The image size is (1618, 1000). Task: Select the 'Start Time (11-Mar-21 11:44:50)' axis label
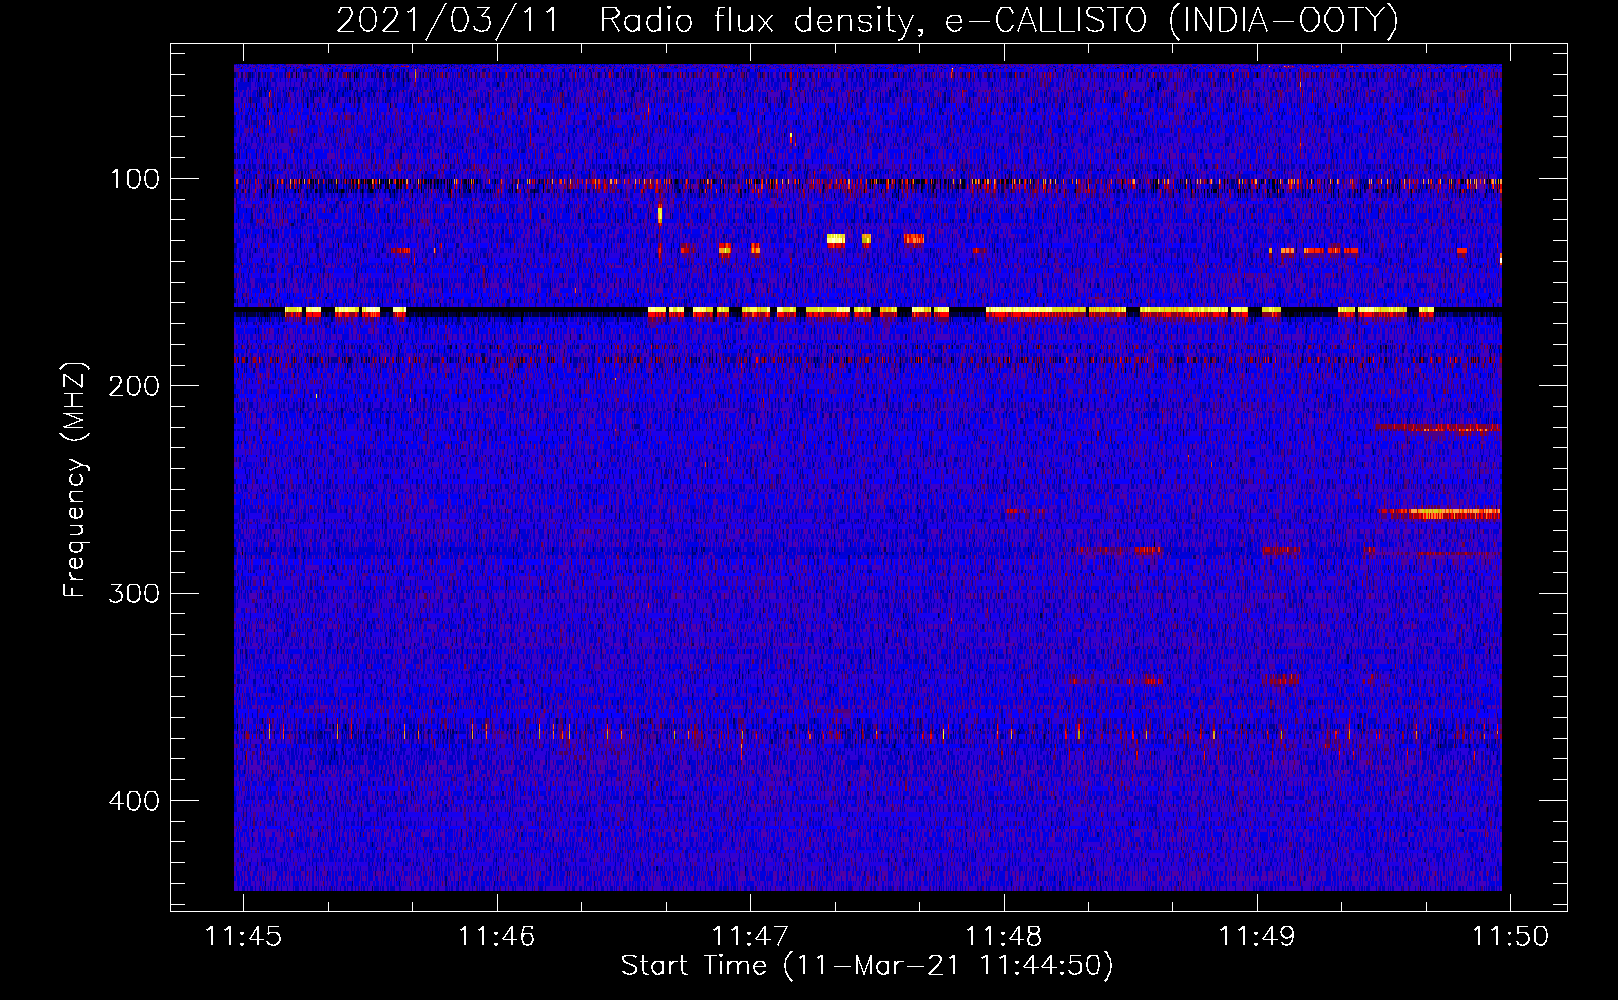(867, 966)
